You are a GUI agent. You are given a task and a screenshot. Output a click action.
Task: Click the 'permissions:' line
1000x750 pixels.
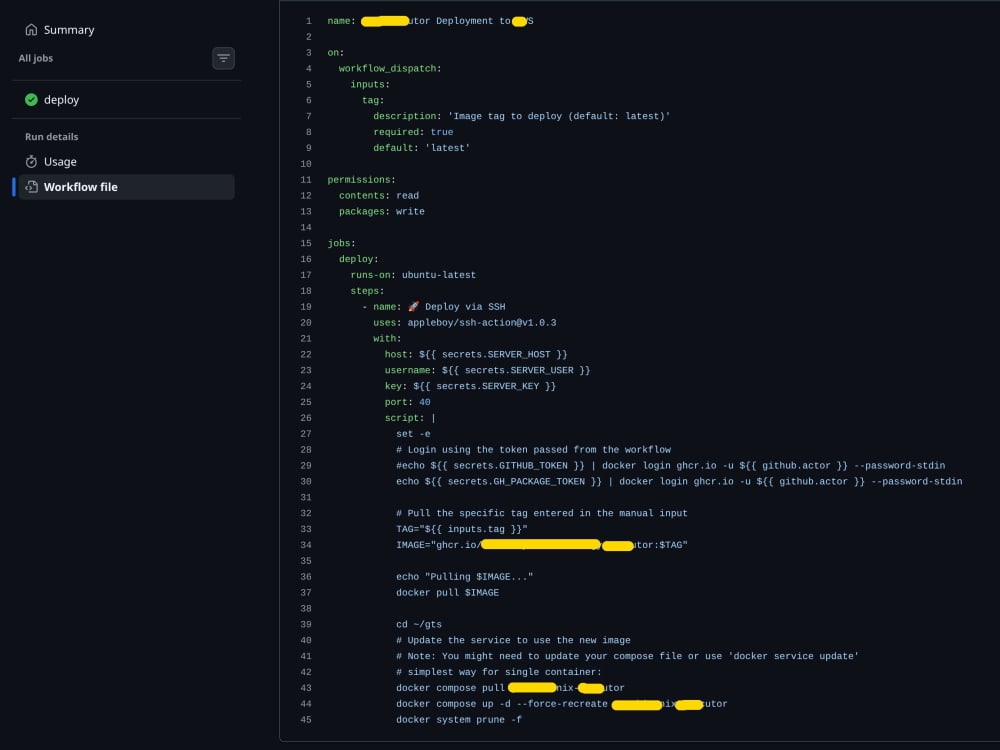point(362,180)
